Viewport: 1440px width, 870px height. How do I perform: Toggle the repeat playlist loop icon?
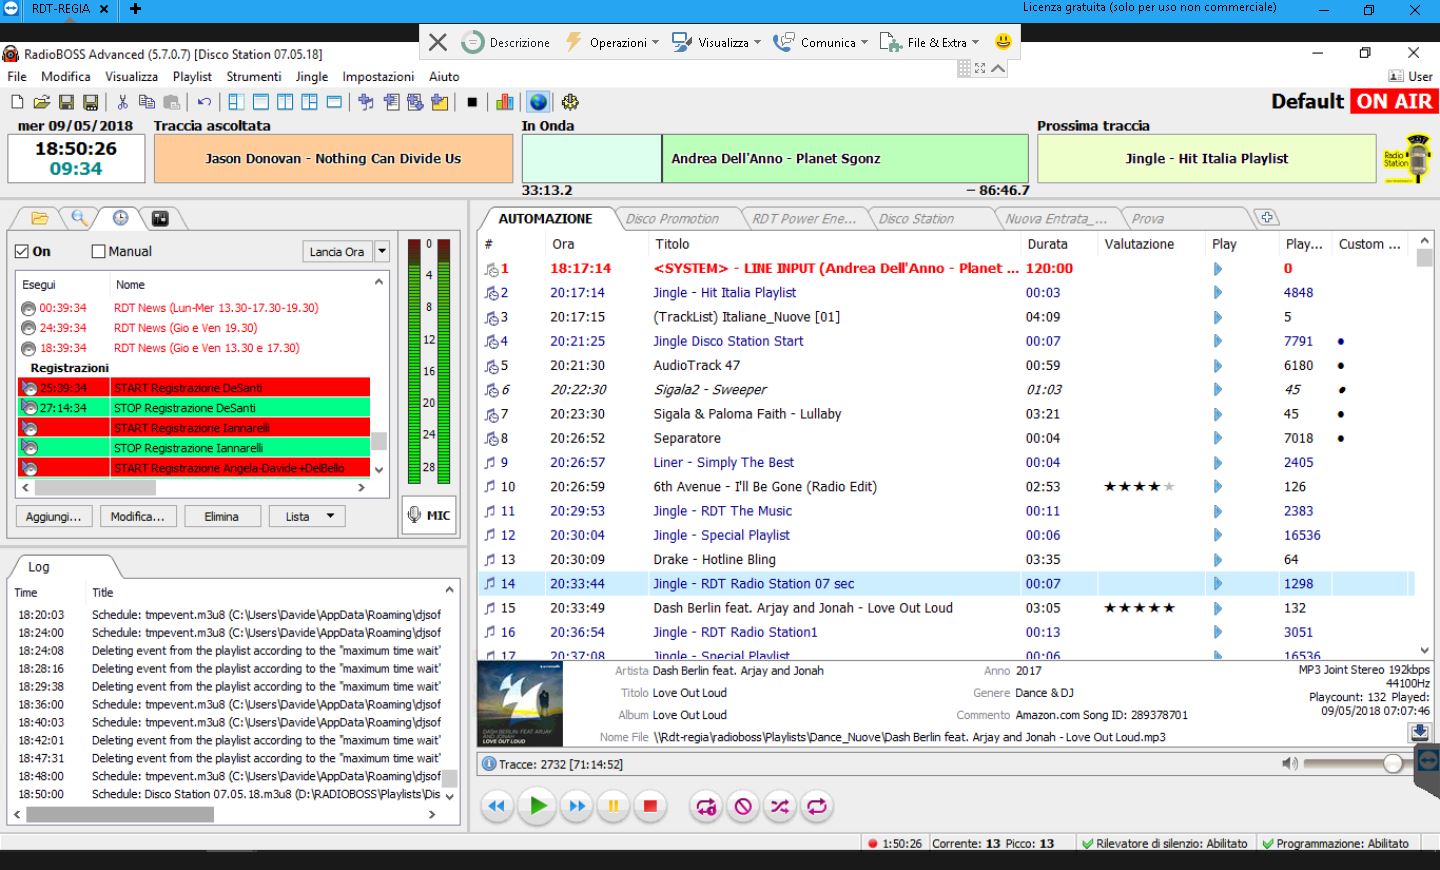pos(817,806)
